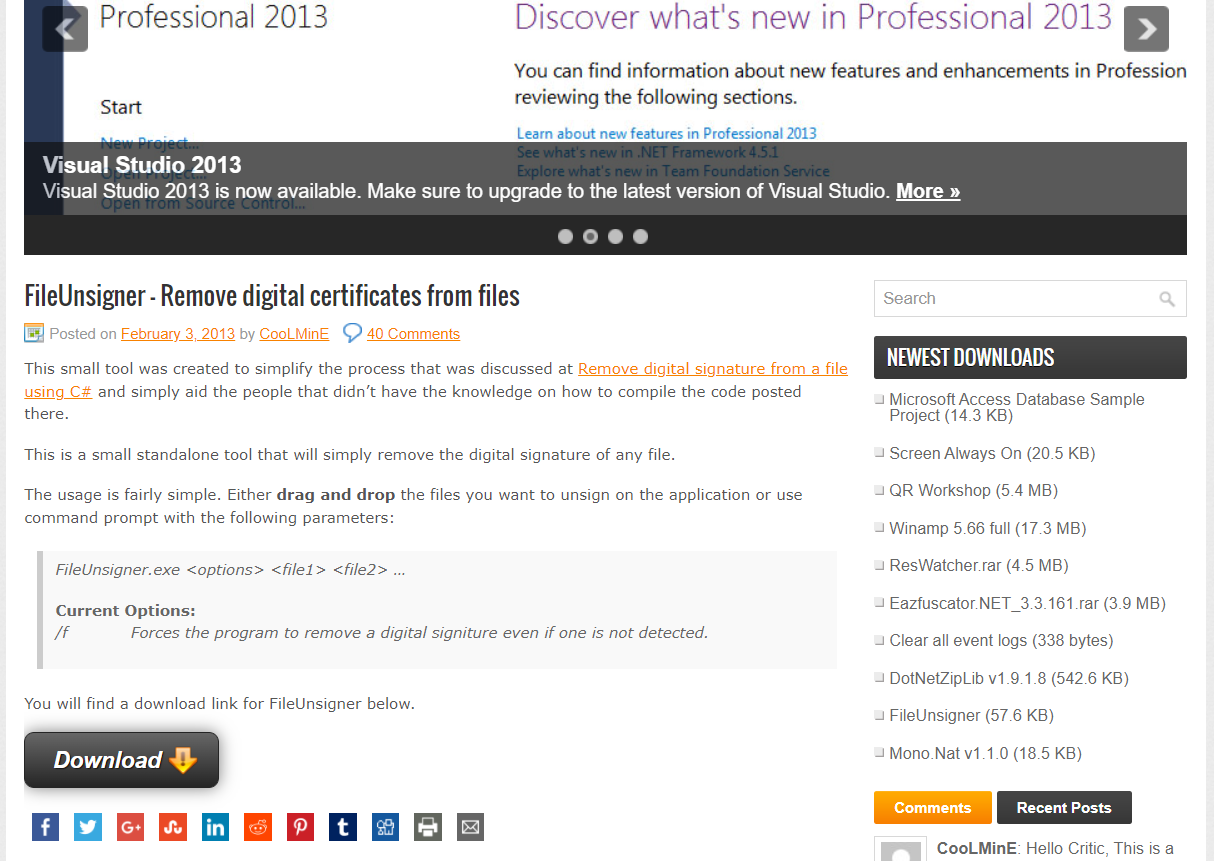Open the 40 Comments link
Screen dimensions: 1214x861
pos(413,334)
